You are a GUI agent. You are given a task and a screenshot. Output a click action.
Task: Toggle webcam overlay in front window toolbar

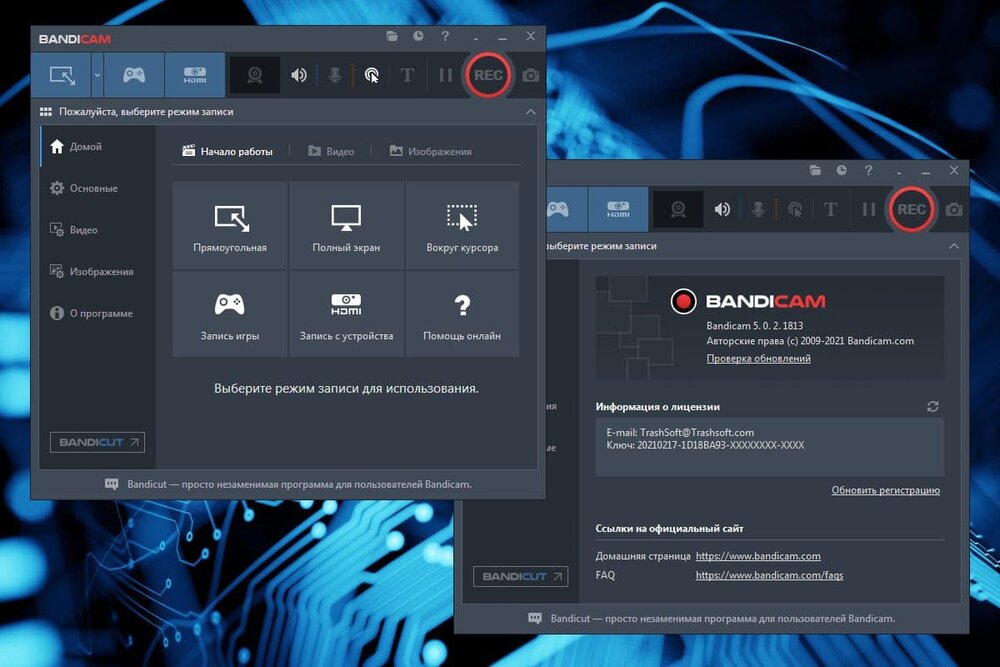click(254, 75)
